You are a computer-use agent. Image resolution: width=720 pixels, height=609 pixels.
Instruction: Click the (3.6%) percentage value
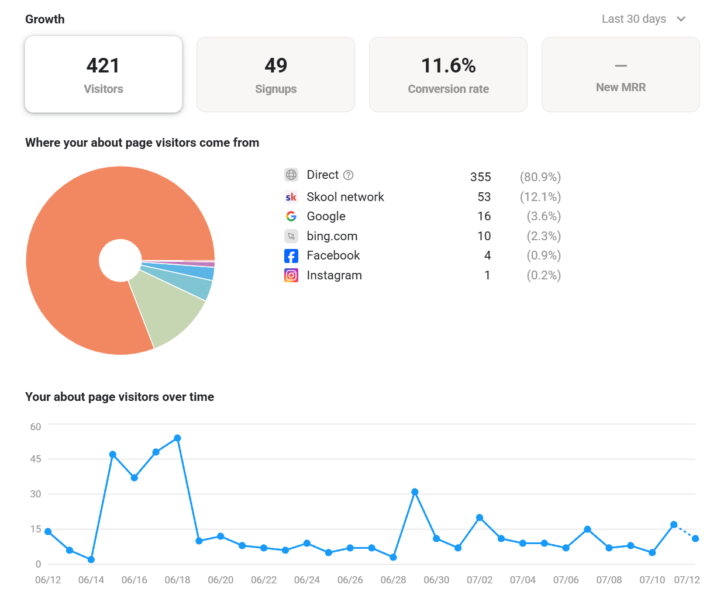(544, 216)
